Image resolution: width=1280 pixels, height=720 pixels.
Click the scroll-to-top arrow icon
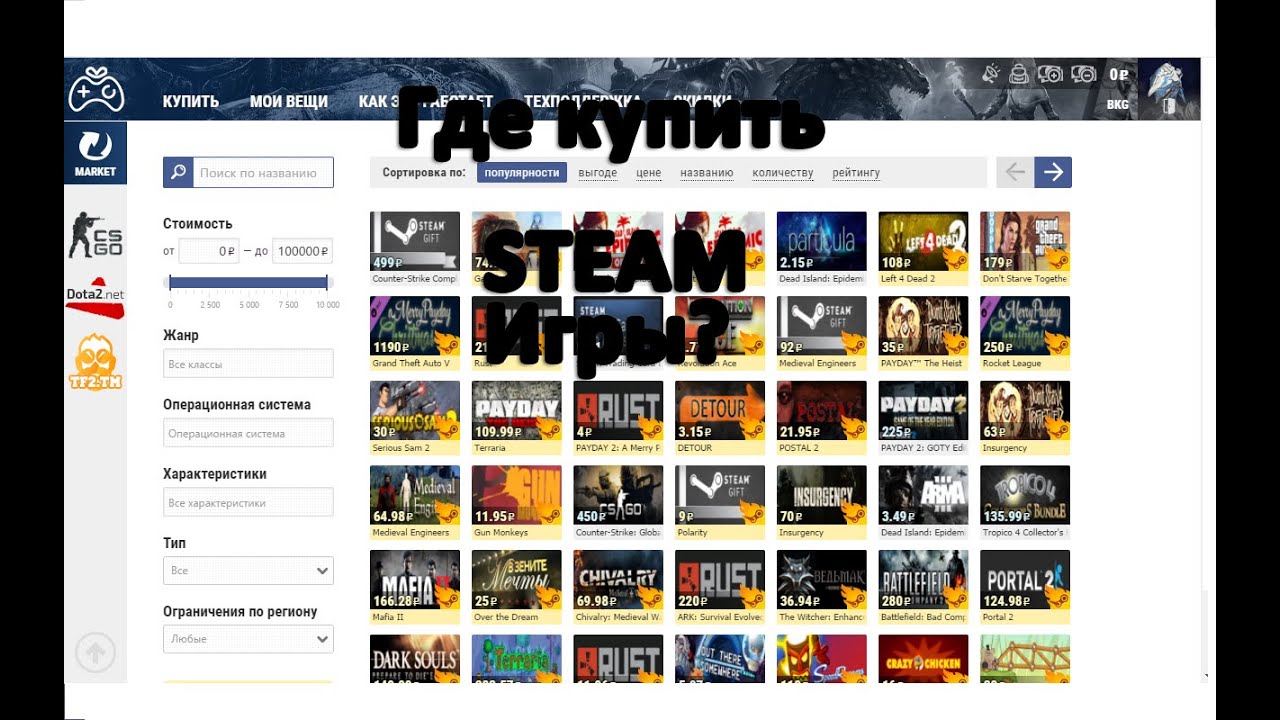click(x=95, y=653)
